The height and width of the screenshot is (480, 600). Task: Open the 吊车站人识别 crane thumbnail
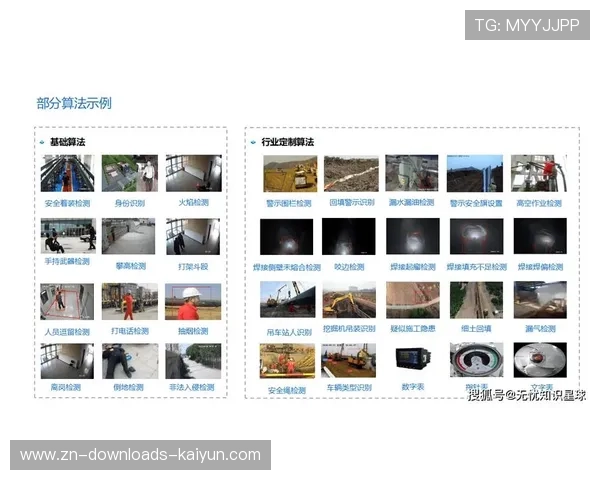(x=288, y=300)
